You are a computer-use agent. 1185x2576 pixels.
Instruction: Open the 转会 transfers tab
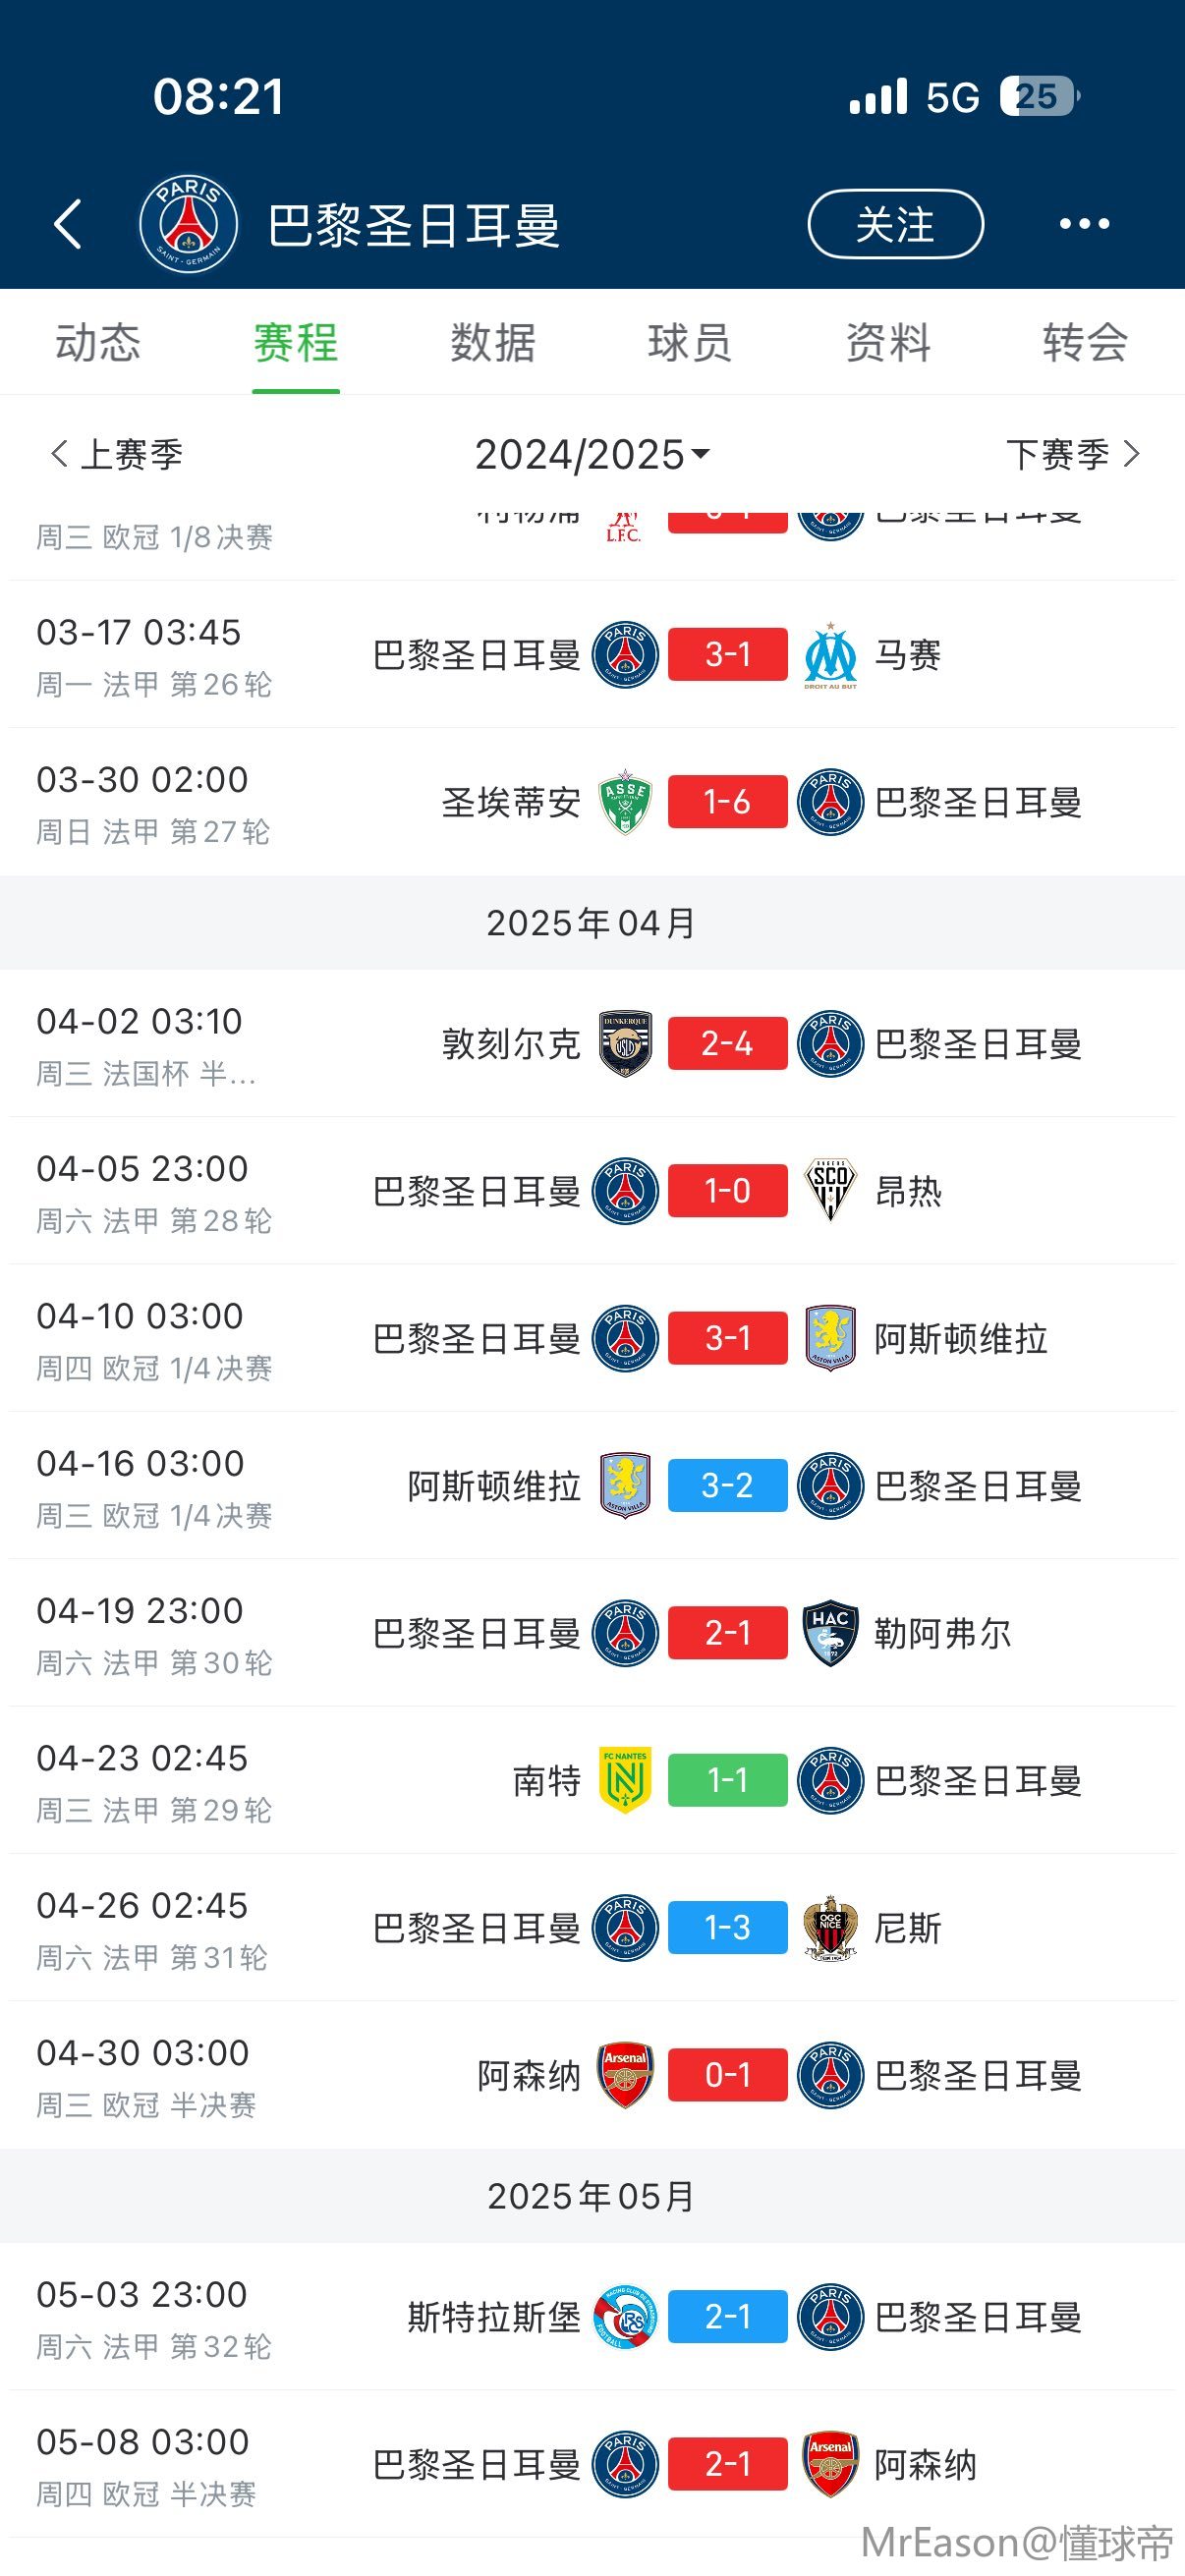click(x=1085, y=343)
